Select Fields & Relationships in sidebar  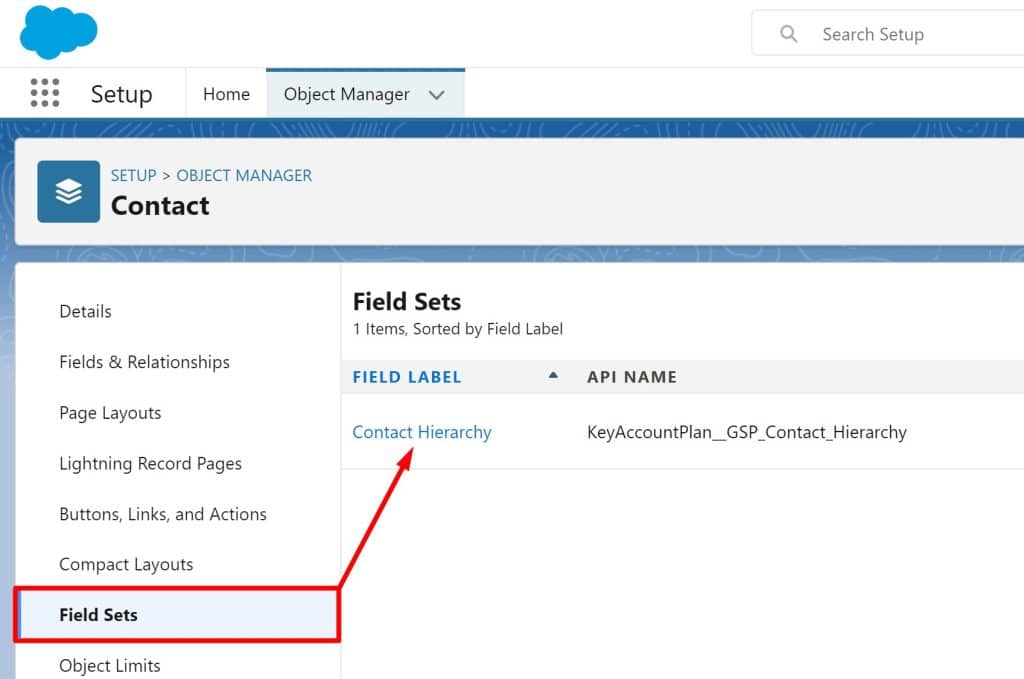[x=144, y=362]
